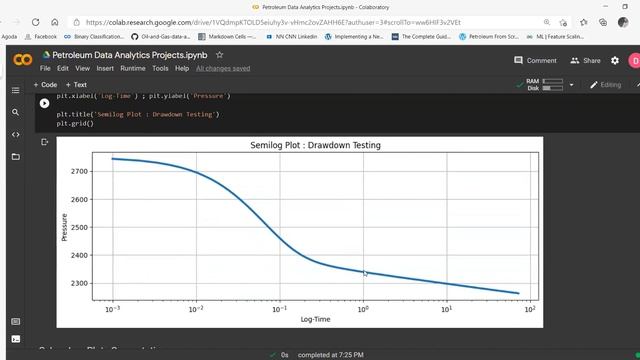
Task: Click the plt.title code line
Action: click(138, 114)
